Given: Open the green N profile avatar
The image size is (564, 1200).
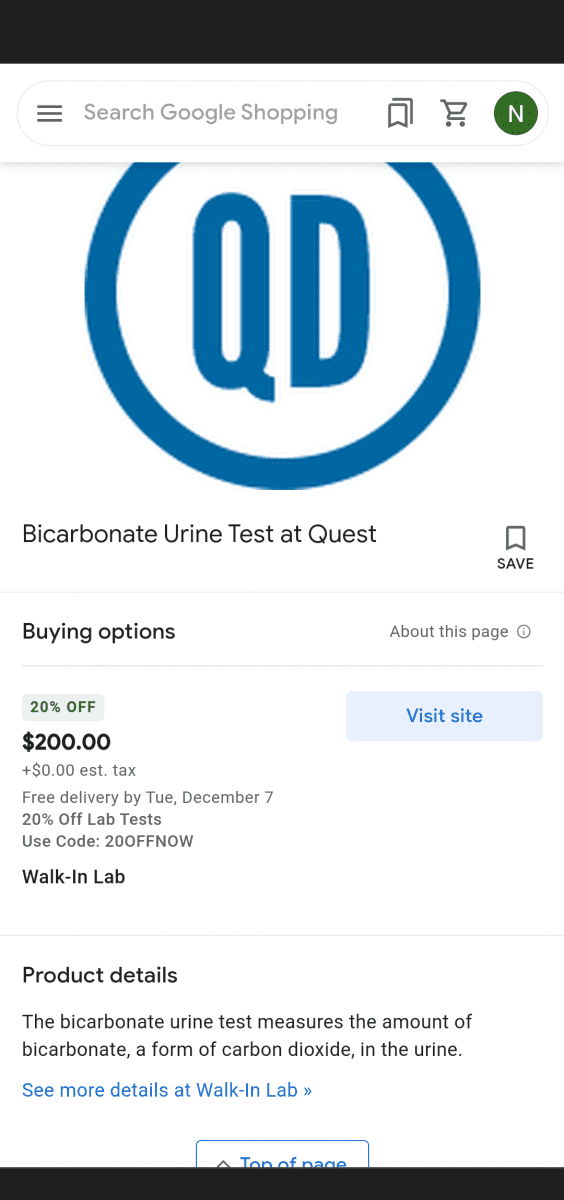Looking at the screenshot, I should [x=516, y=113].
